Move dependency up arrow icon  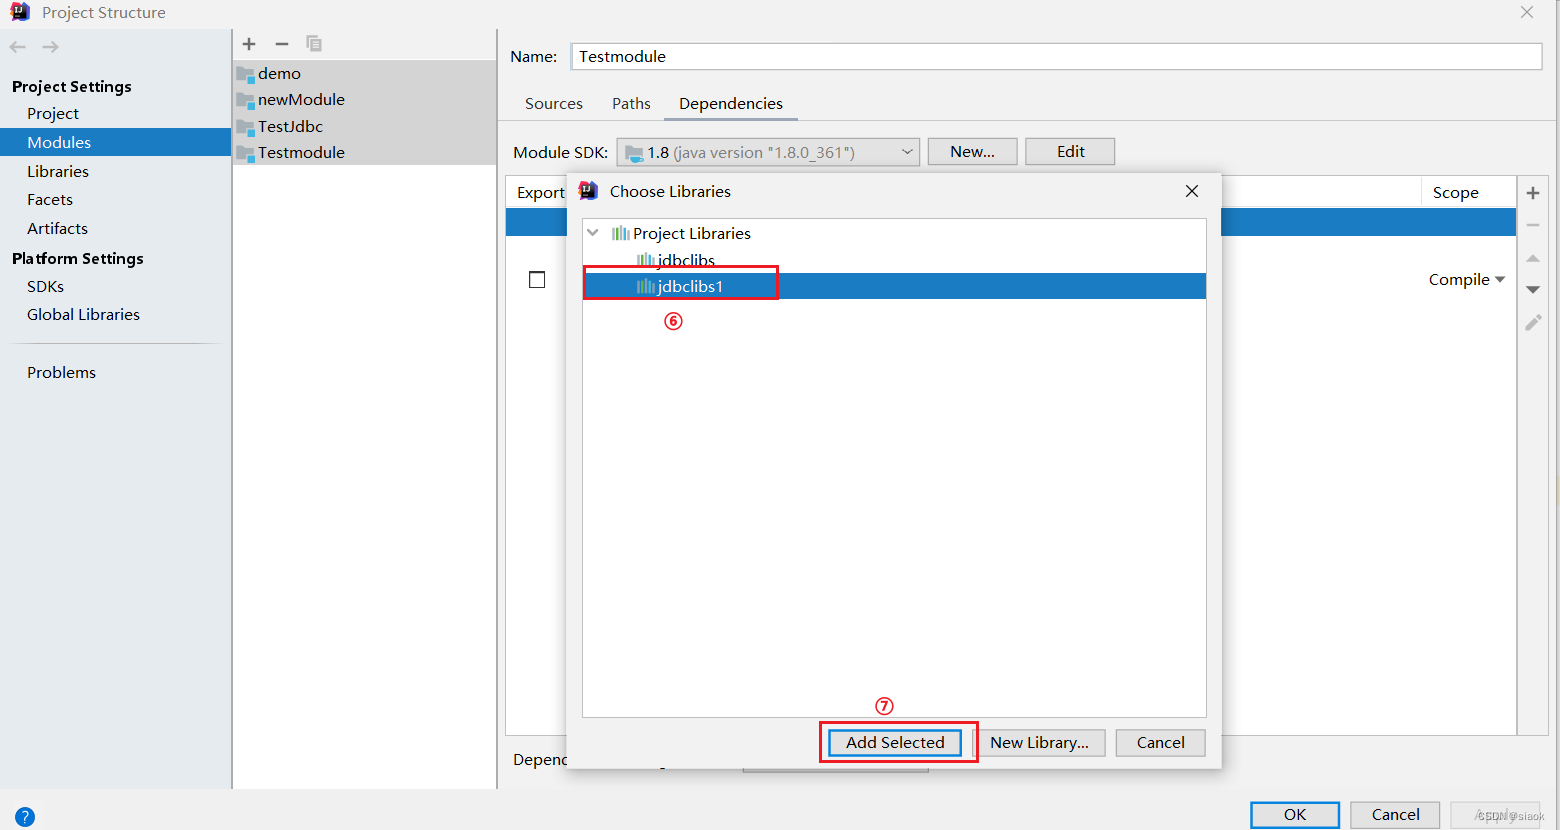click(x=1533, y=258)
